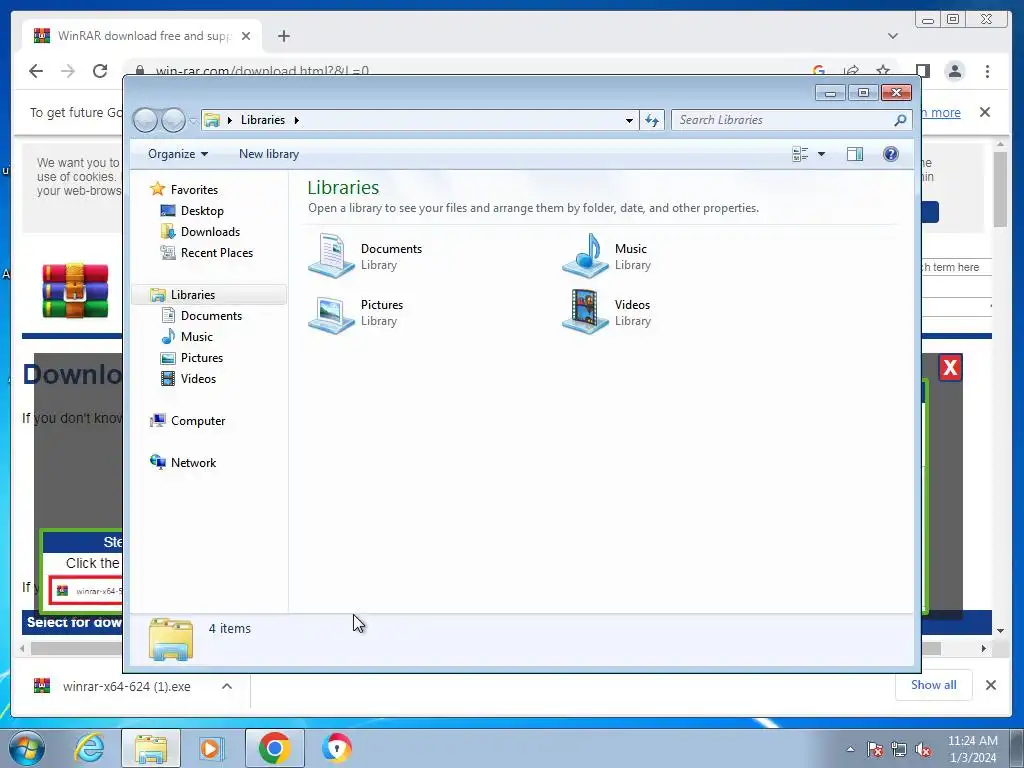Open Chrome three-dot menu
Viewport: 1024px width, 768px height.
pyautogui.click(x=987, y=71)
